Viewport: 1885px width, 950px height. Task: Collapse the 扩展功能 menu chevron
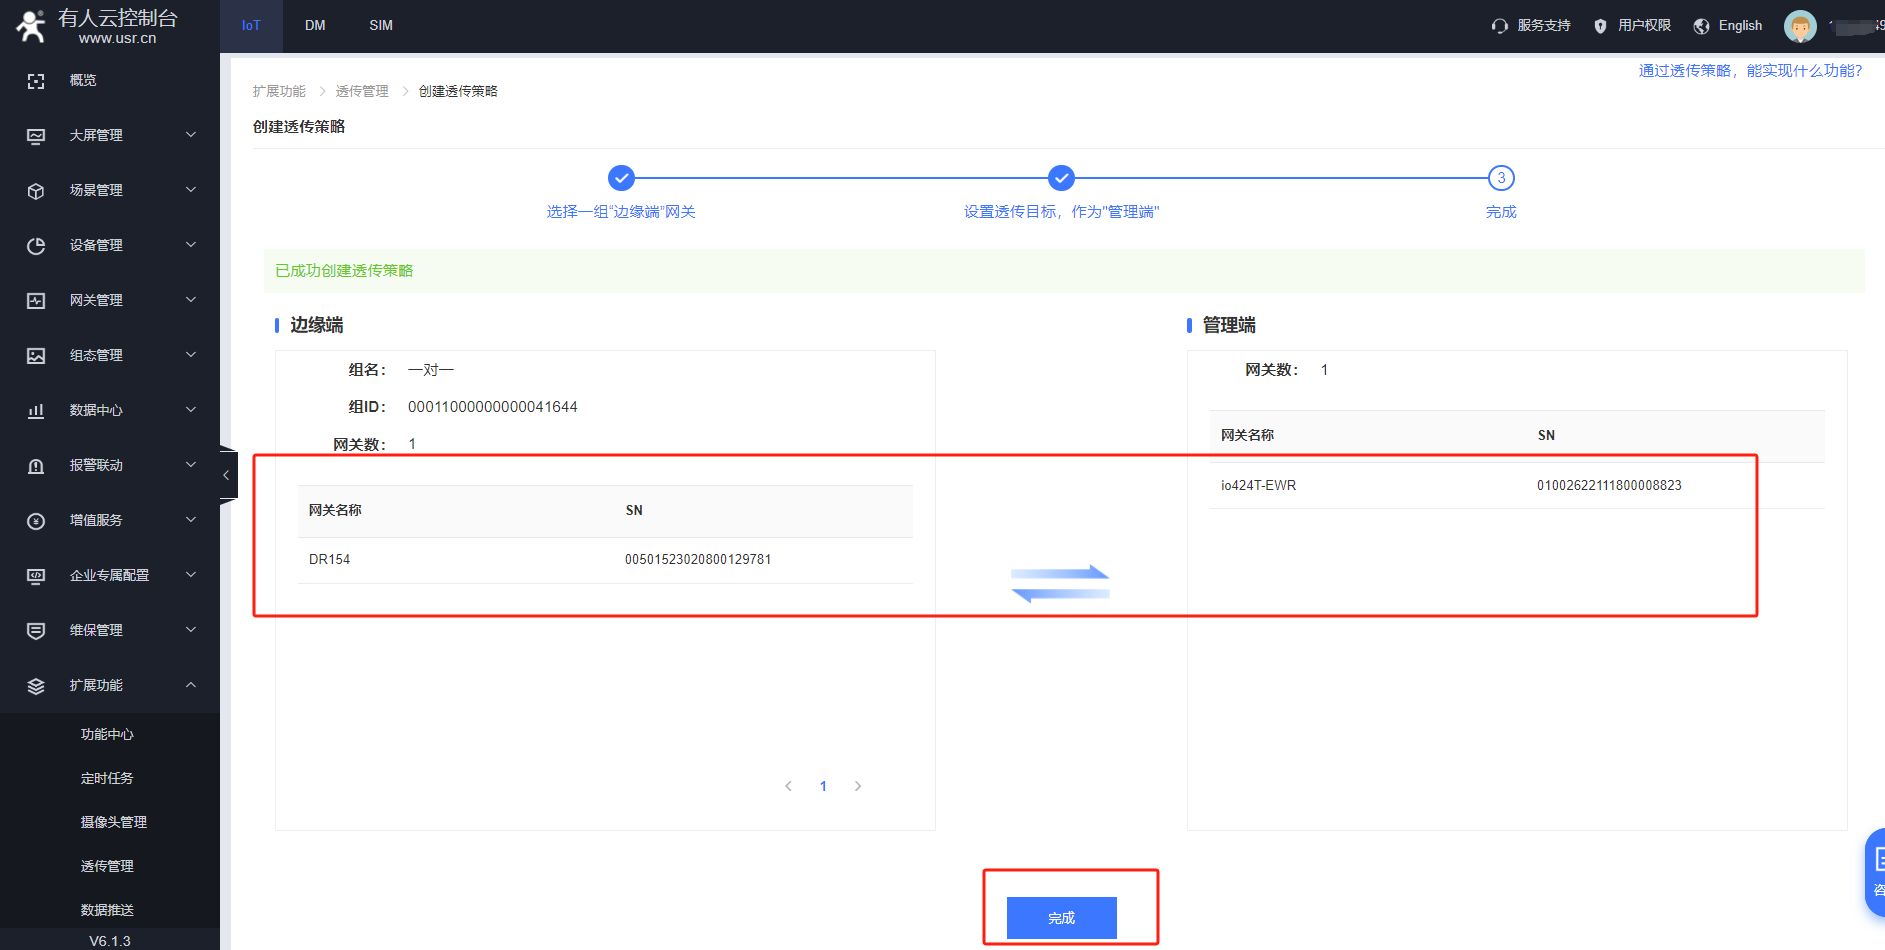[191, 685]
